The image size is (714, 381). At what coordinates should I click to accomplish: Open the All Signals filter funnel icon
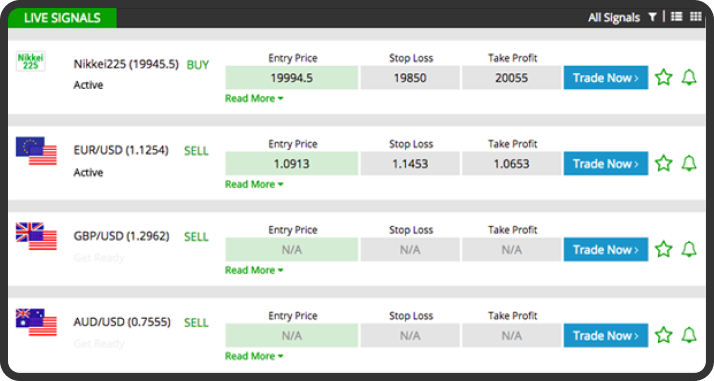[x=653, y=17]
